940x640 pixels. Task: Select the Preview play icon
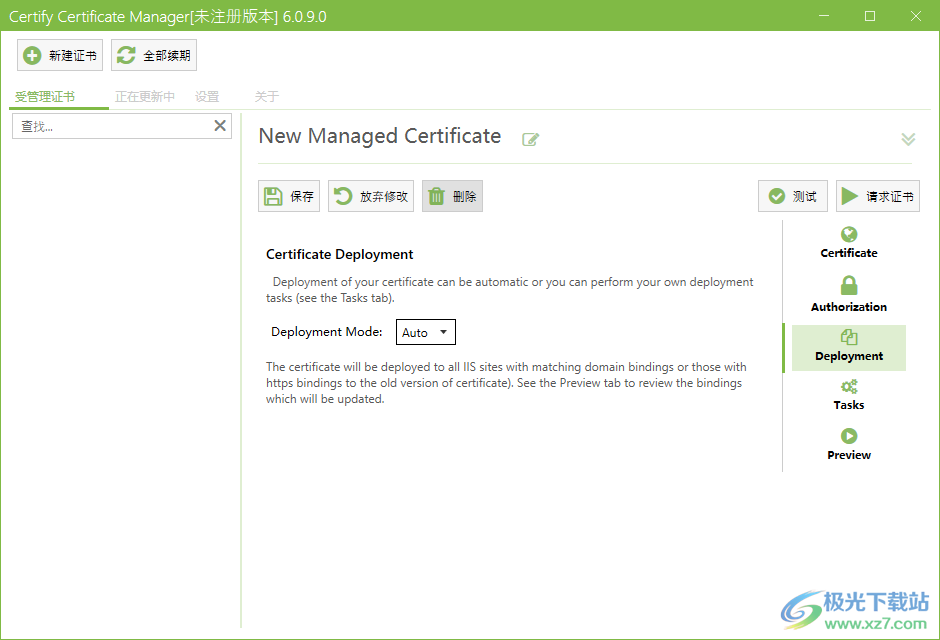pyautogui.click(x=849, y=436)
